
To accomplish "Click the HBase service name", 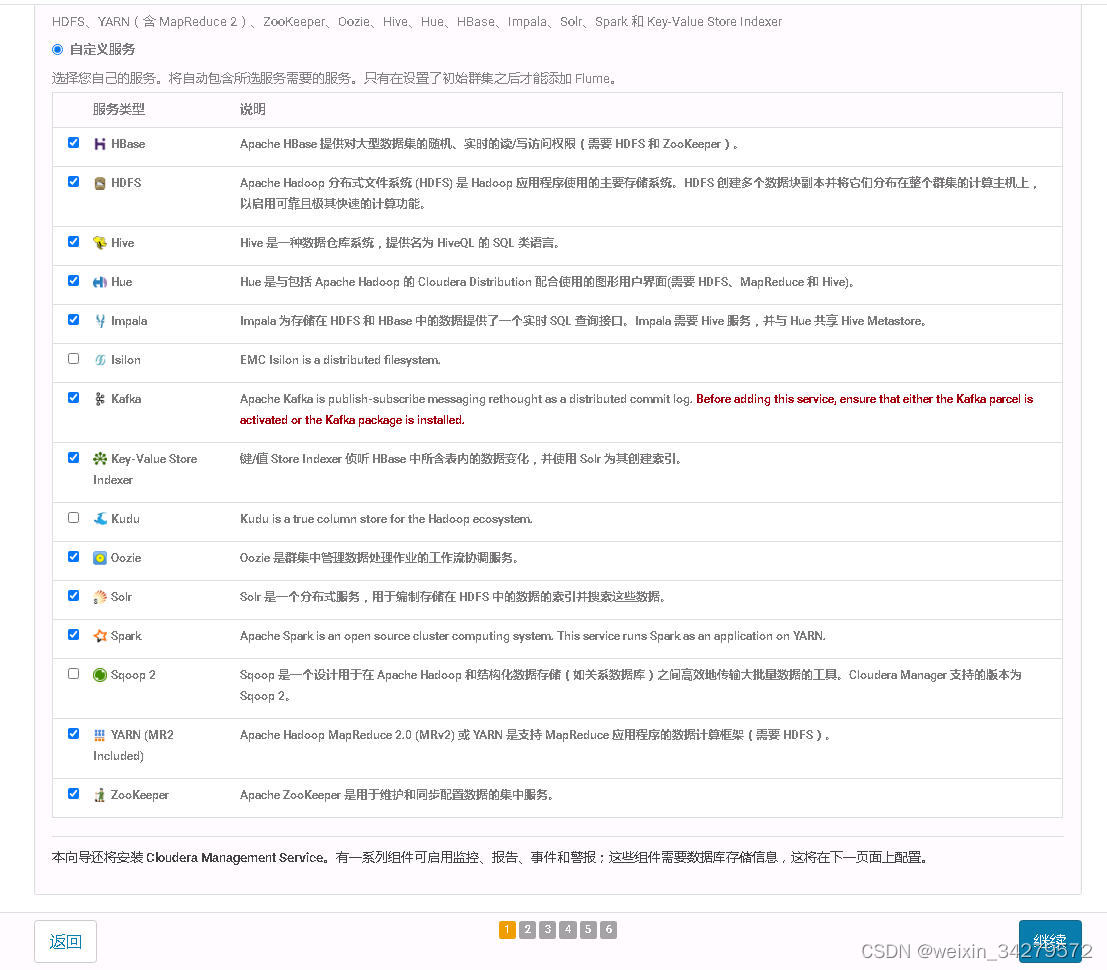I will click(x=128, y=144).
